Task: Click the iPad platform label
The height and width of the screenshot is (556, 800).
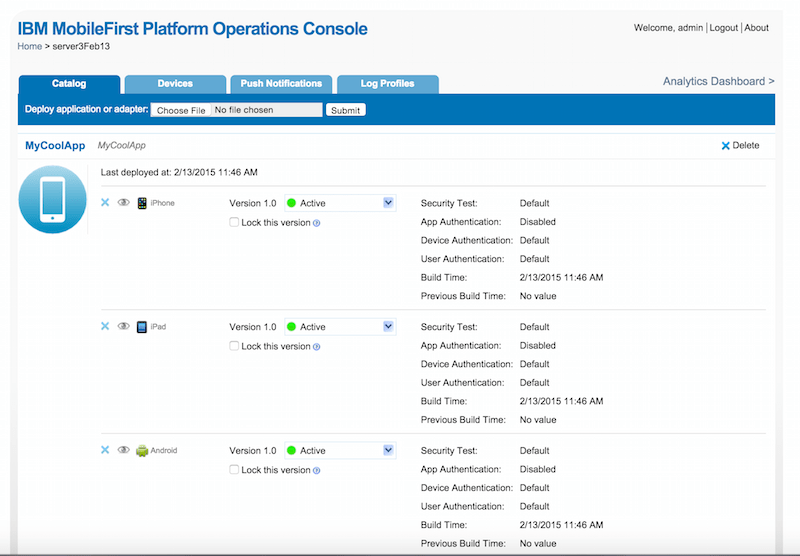Action: (158, 326)
